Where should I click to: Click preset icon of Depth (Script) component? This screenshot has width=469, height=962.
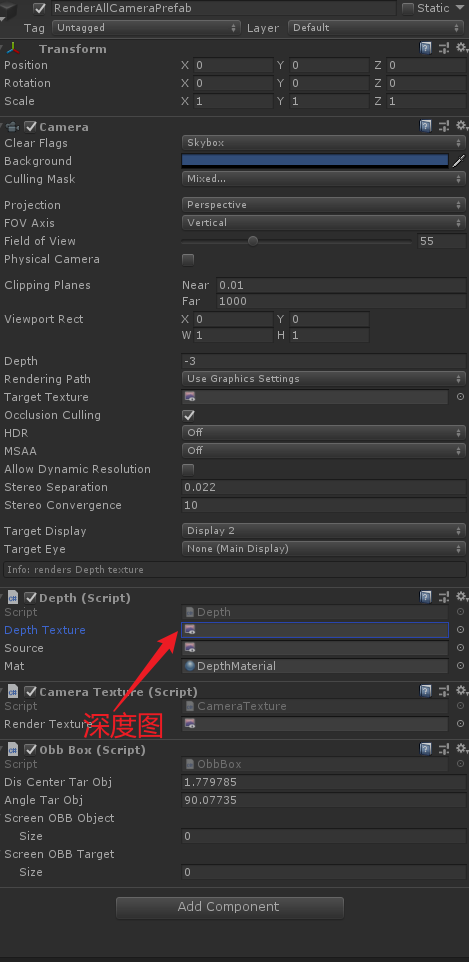point(444,597)
